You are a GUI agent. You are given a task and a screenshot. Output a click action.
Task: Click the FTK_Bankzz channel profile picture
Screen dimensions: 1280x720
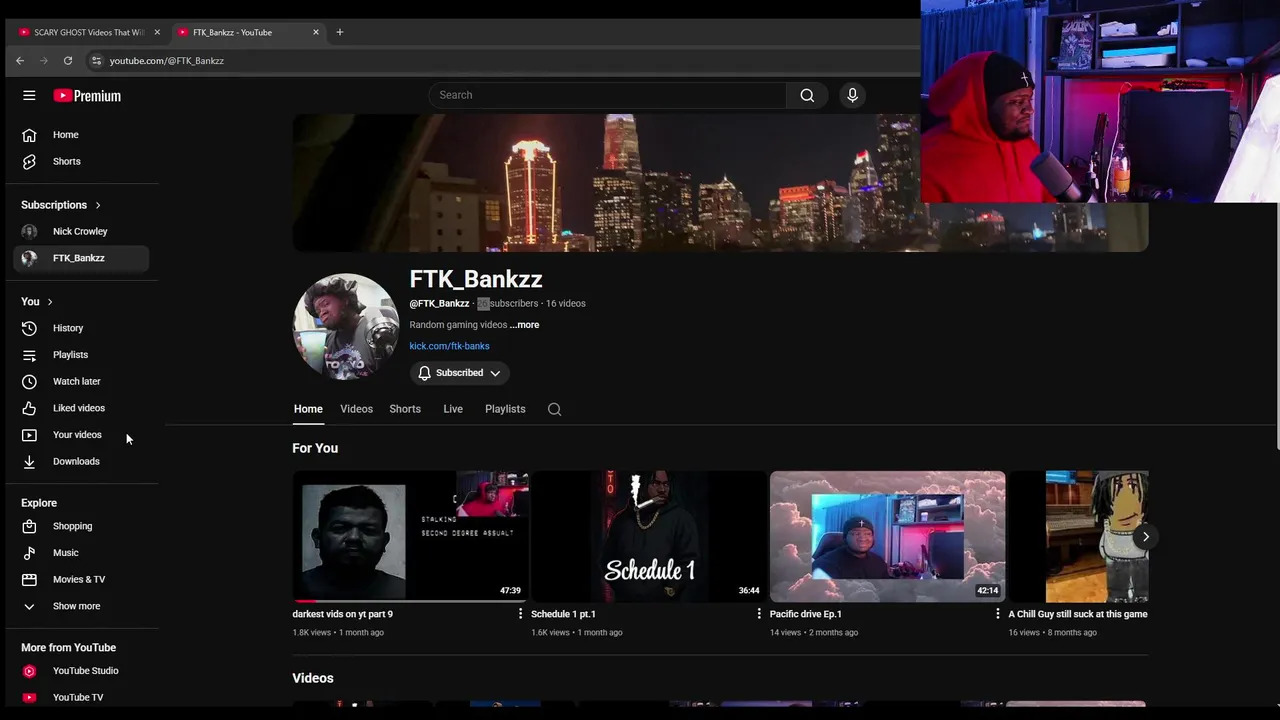point(346,327)
